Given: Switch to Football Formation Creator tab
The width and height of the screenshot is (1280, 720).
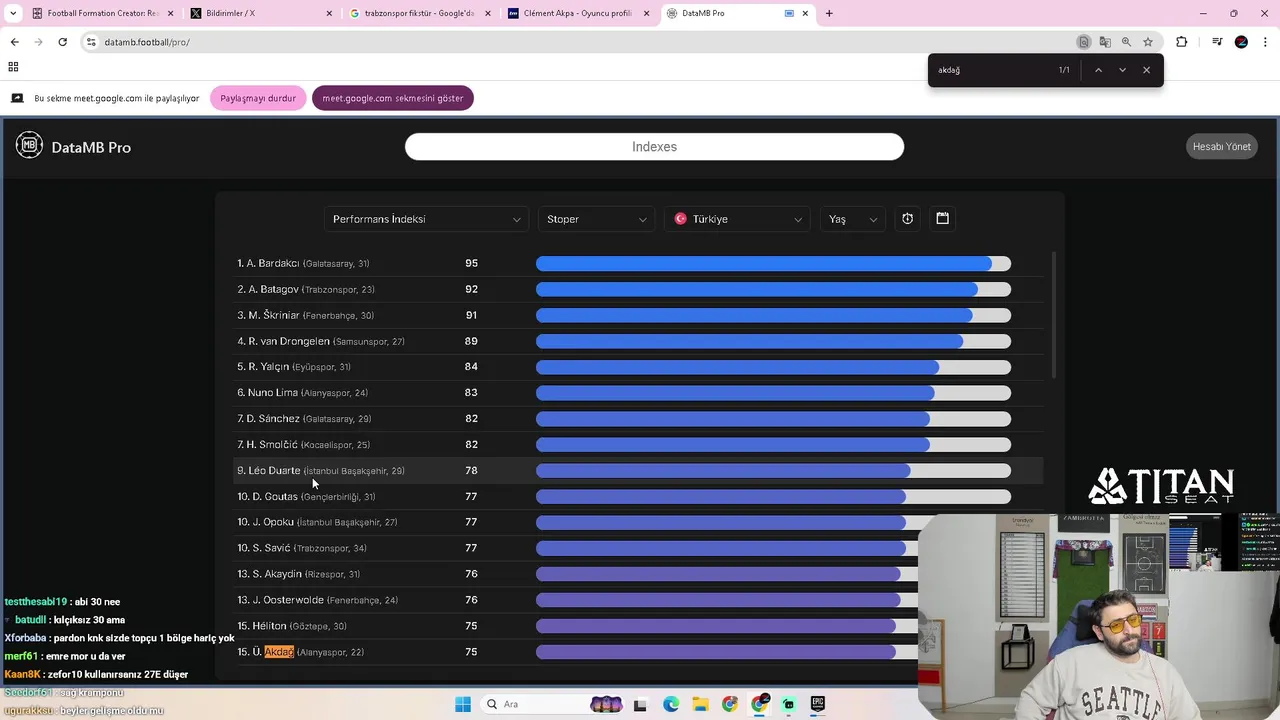Looking at the screenshot, I should [103, 13].
